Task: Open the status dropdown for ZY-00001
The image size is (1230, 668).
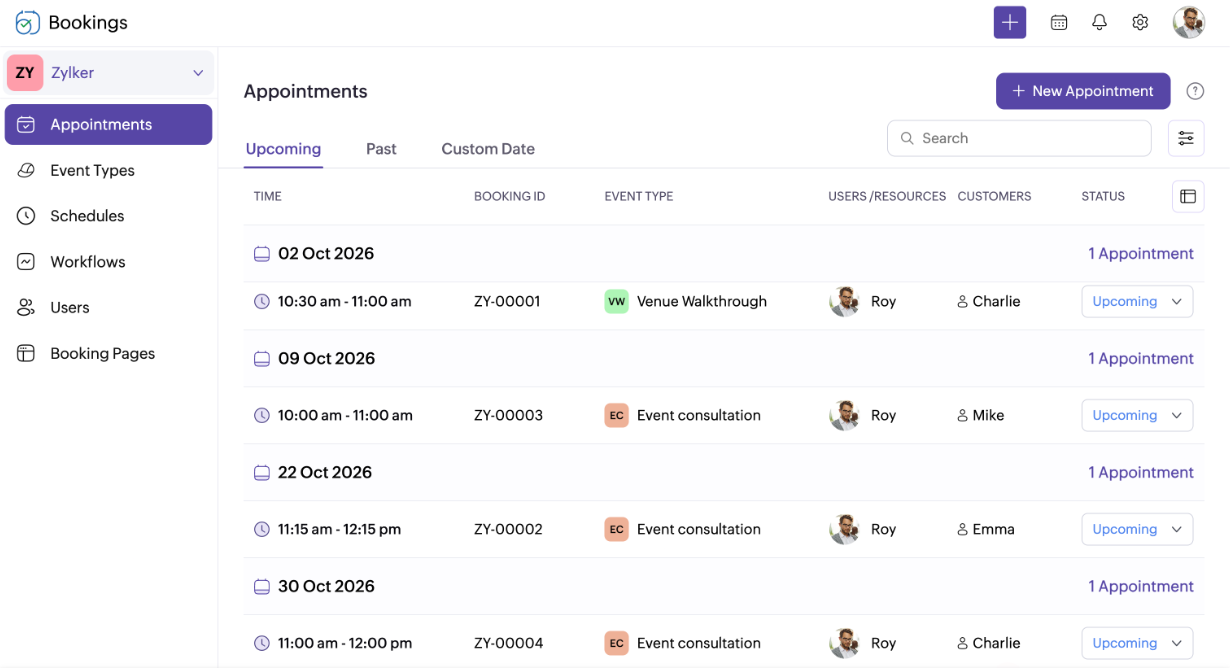Action: coord(1137,301)
